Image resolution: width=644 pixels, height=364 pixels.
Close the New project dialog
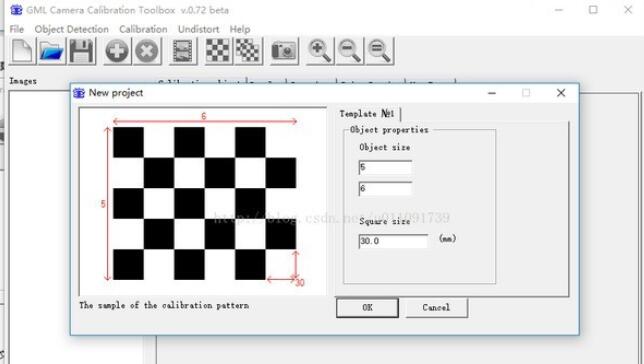click(x=561, y=93)
